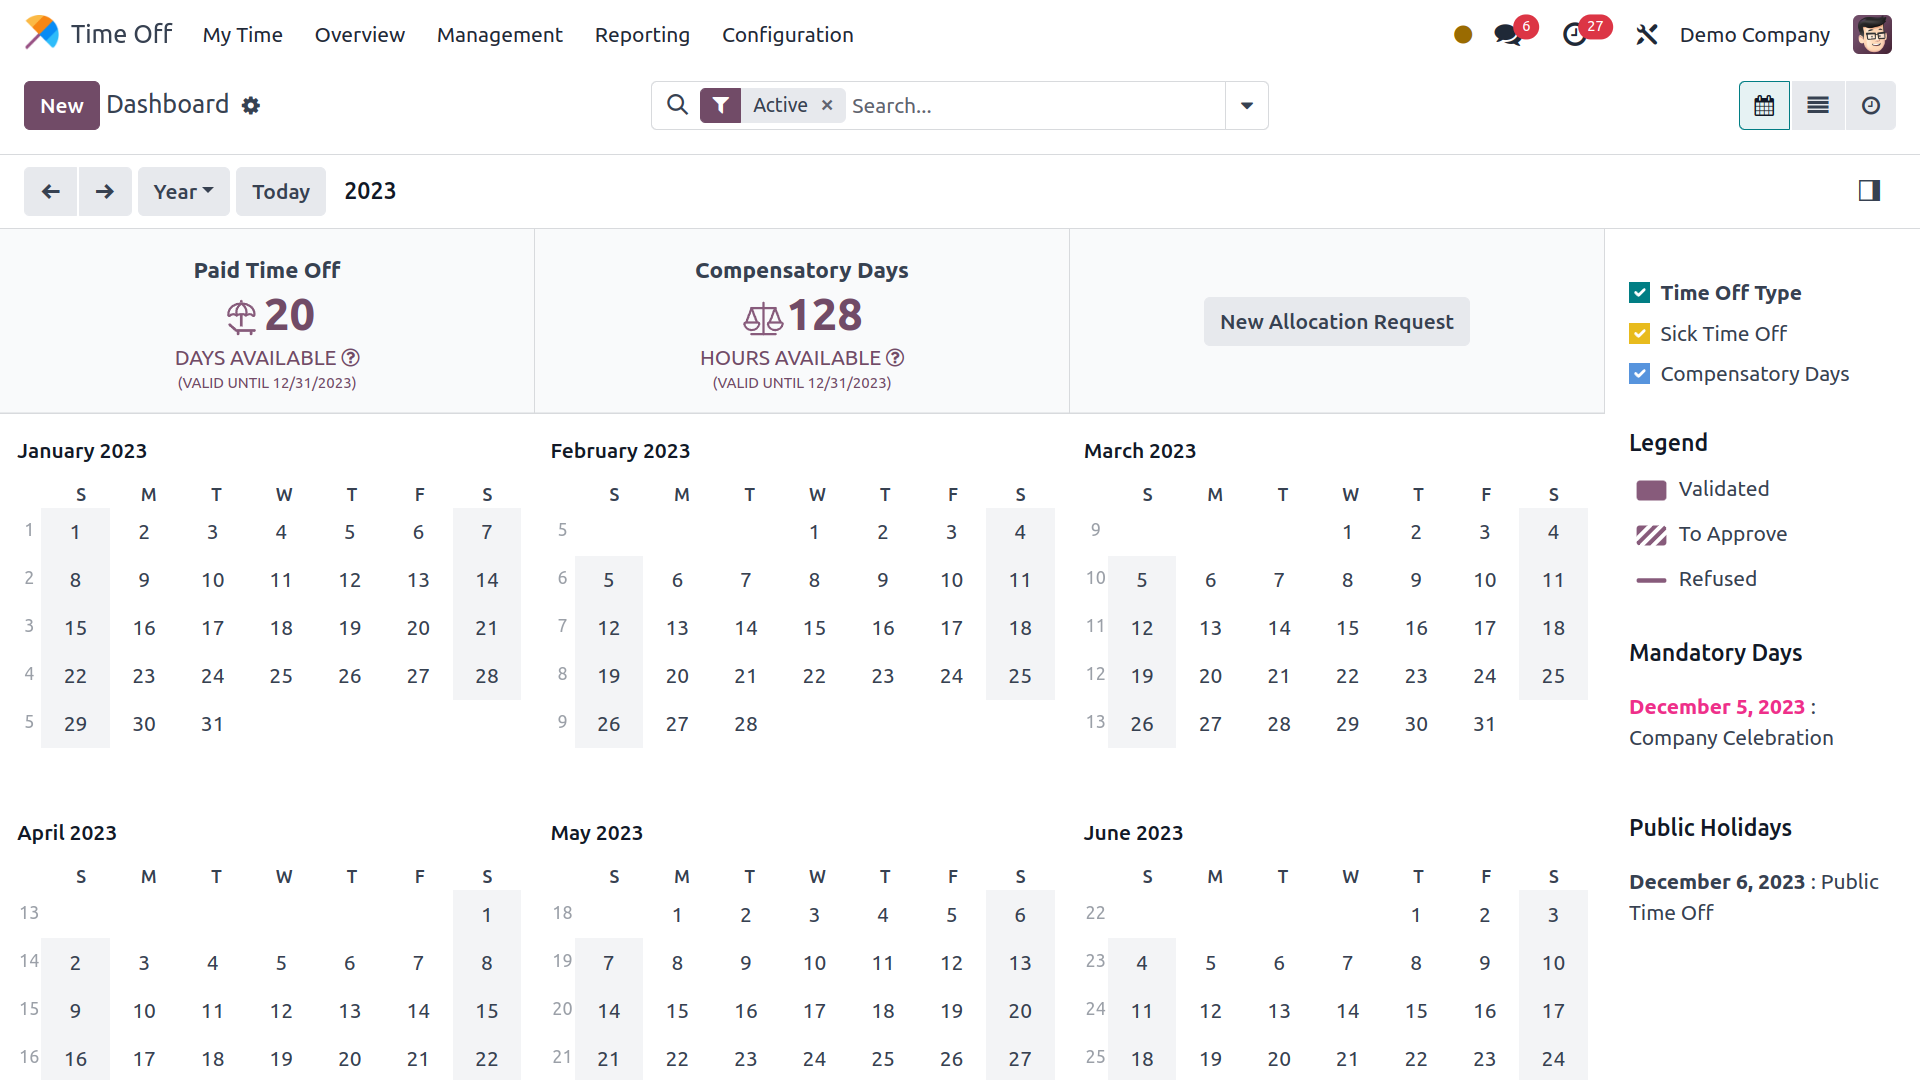This screenshot has height=1080, width=1920.
Task: Open the Year view dropdown
Action: [x=183, y=191]
